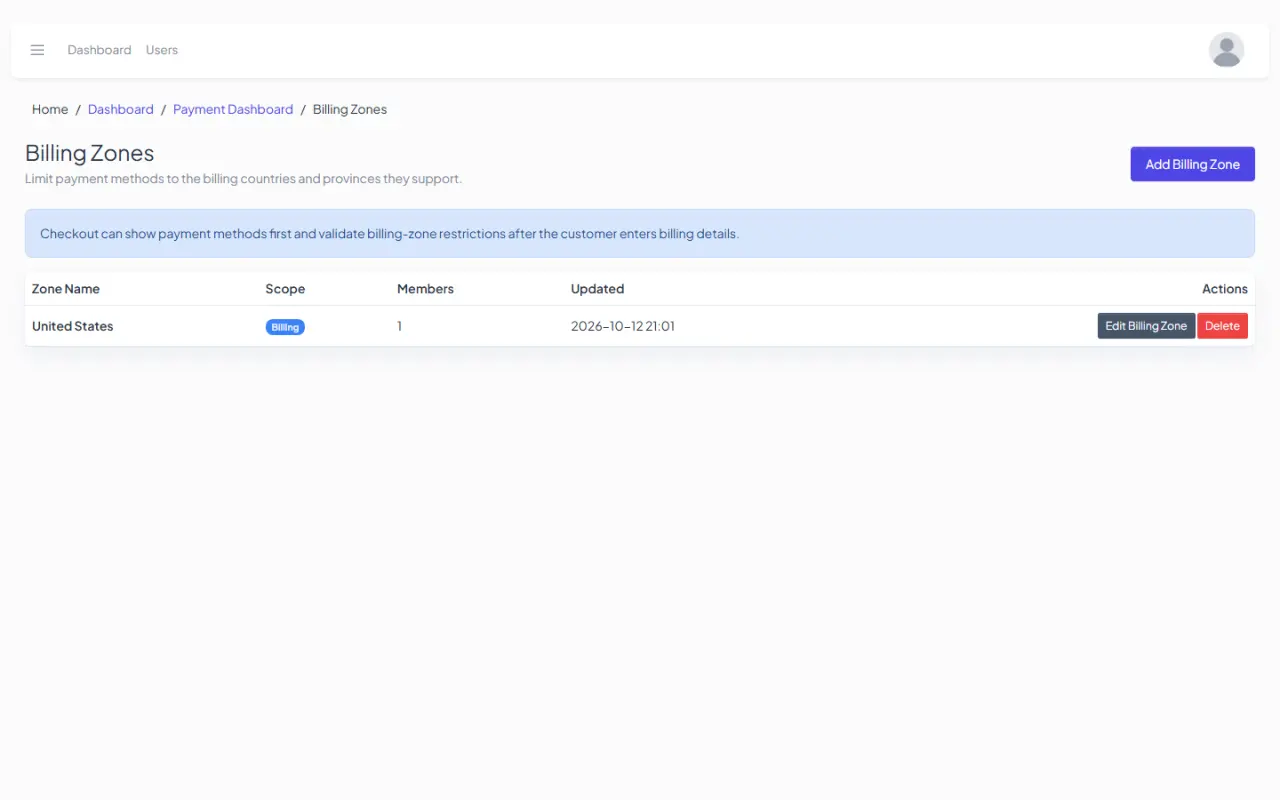Follow the Dashboard breadcrumb link
Screen dimensions: 1280x800
pos(121,109)
